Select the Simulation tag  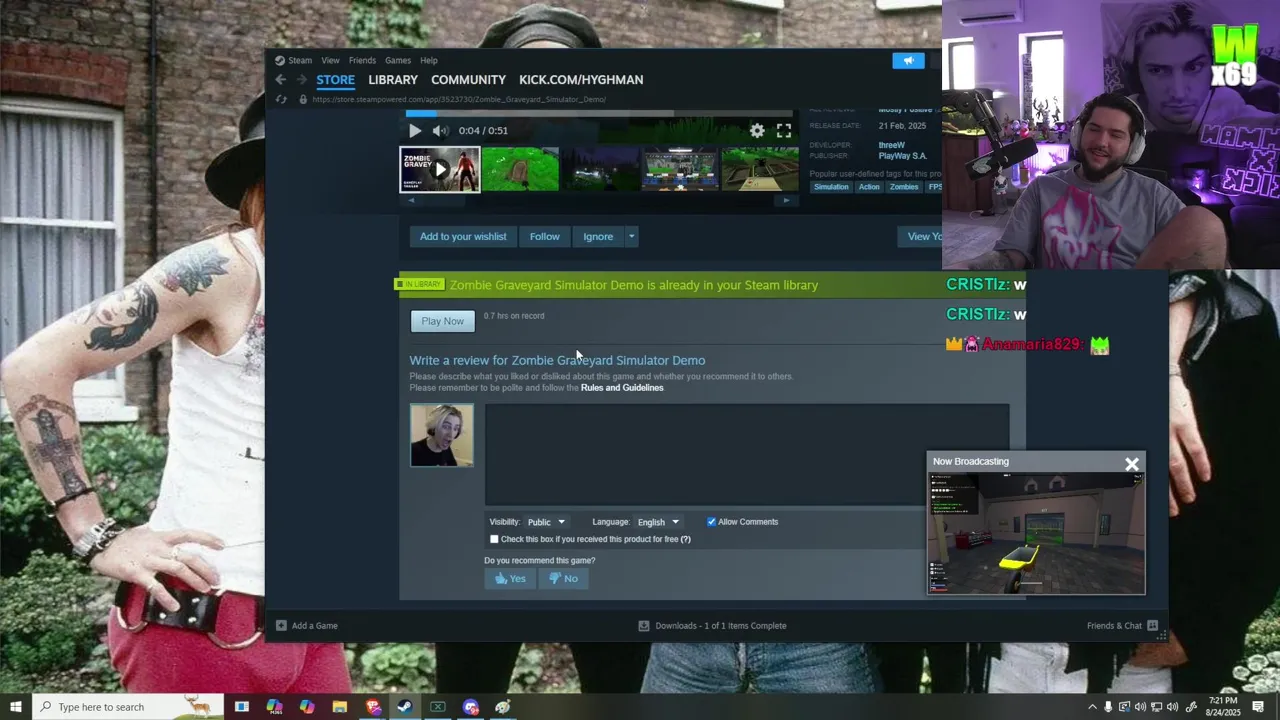pyautogui.click(x=831, y=187)
